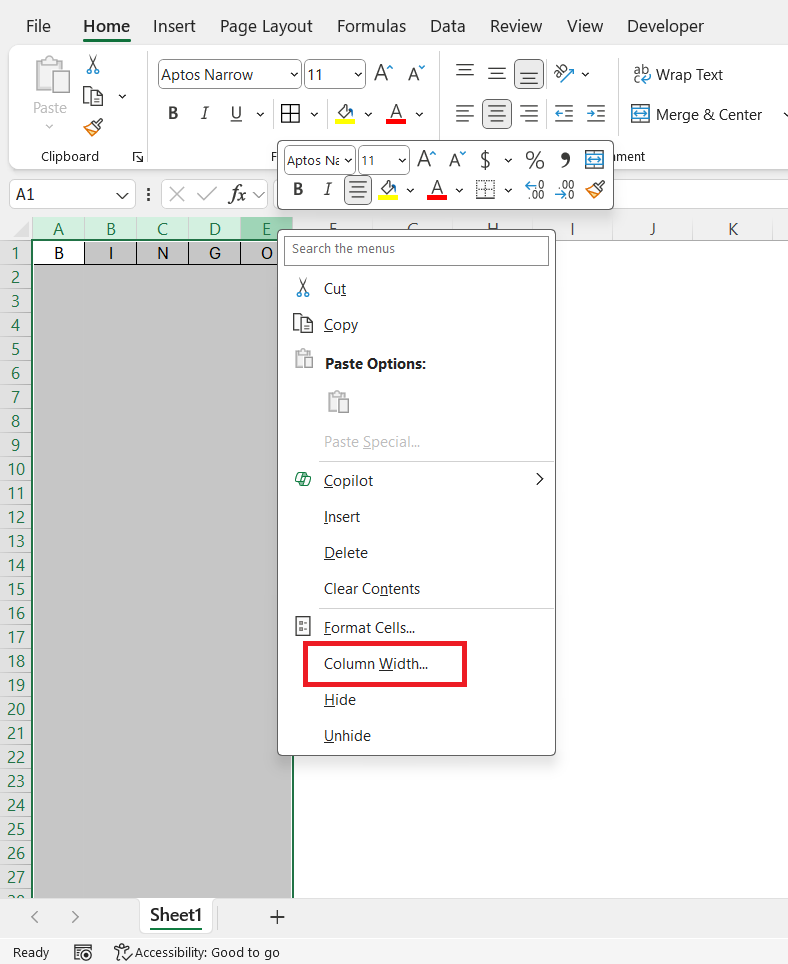Image resolution: width=788 pixels, height=964 pixels.
Task: Toggle ribbon Bold formatting
Action: (173, 114)
